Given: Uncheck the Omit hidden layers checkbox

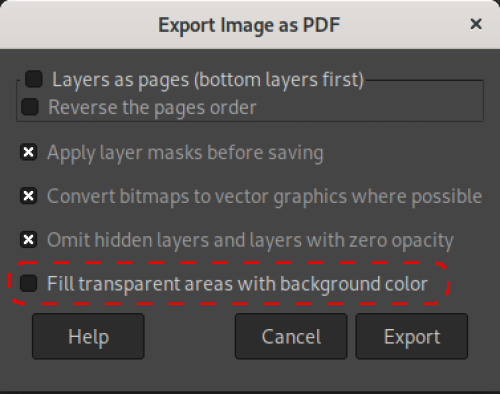Looking at the screenshot, I should click(28, 239).
